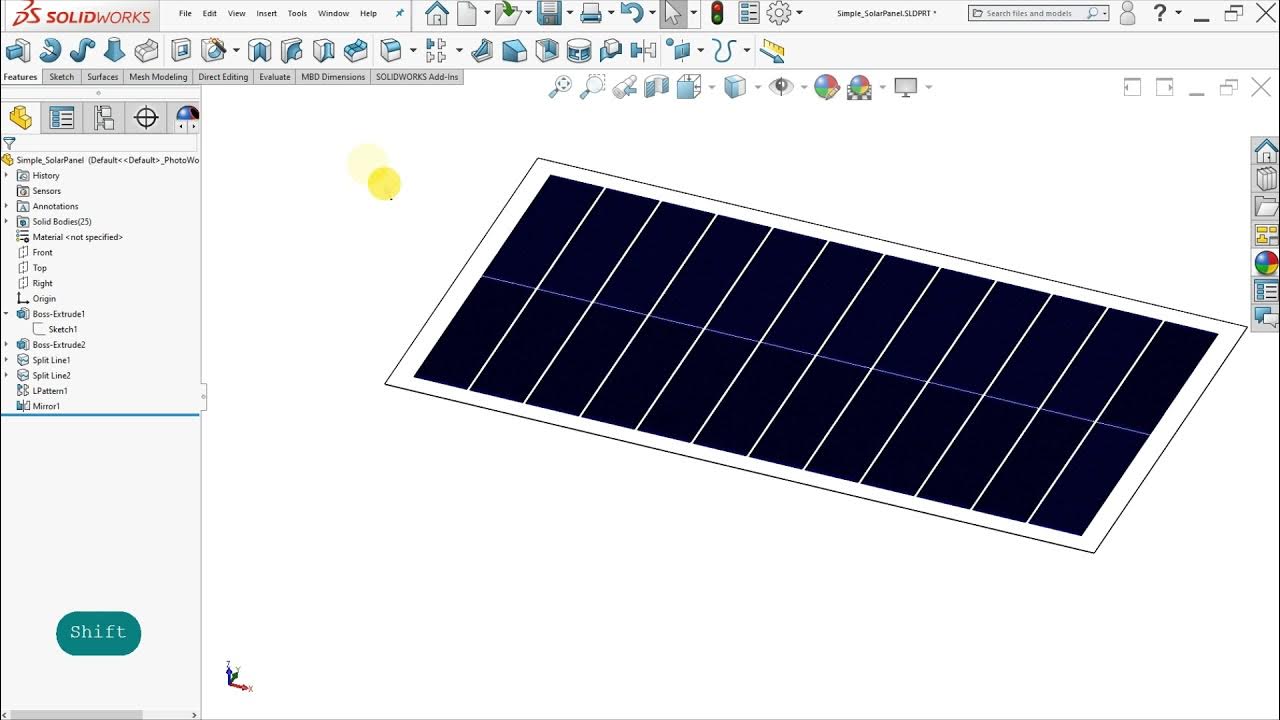Switch to the Surfaces tab
Image resolution: width=1280 pixels, height=720 pixels.
click(x=102, y=77)
